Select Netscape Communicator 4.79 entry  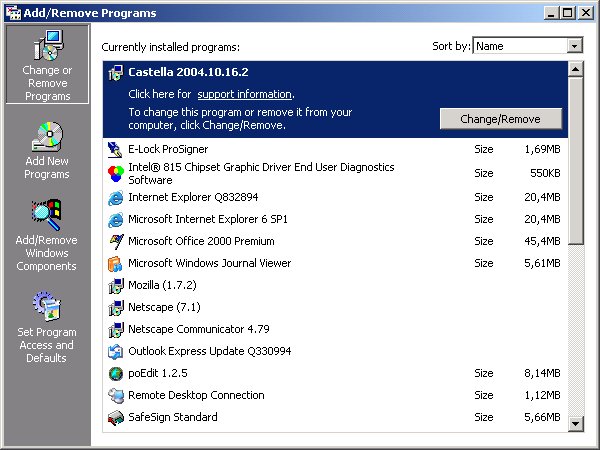335,329
